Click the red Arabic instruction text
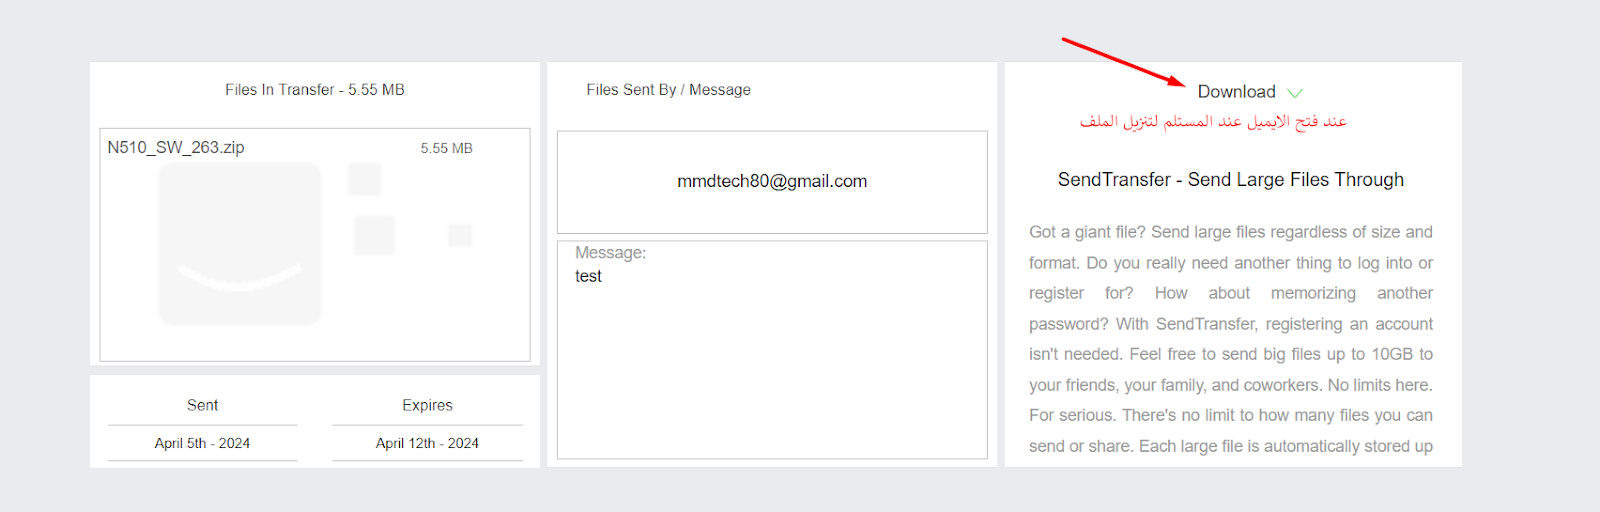This screenshot has width=1600, height=512. tap(1213, 122)
